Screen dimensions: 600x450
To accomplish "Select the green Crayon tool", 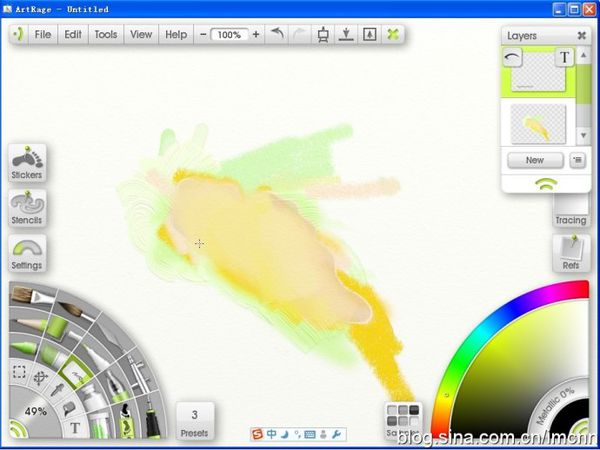I will pos(24,347).
